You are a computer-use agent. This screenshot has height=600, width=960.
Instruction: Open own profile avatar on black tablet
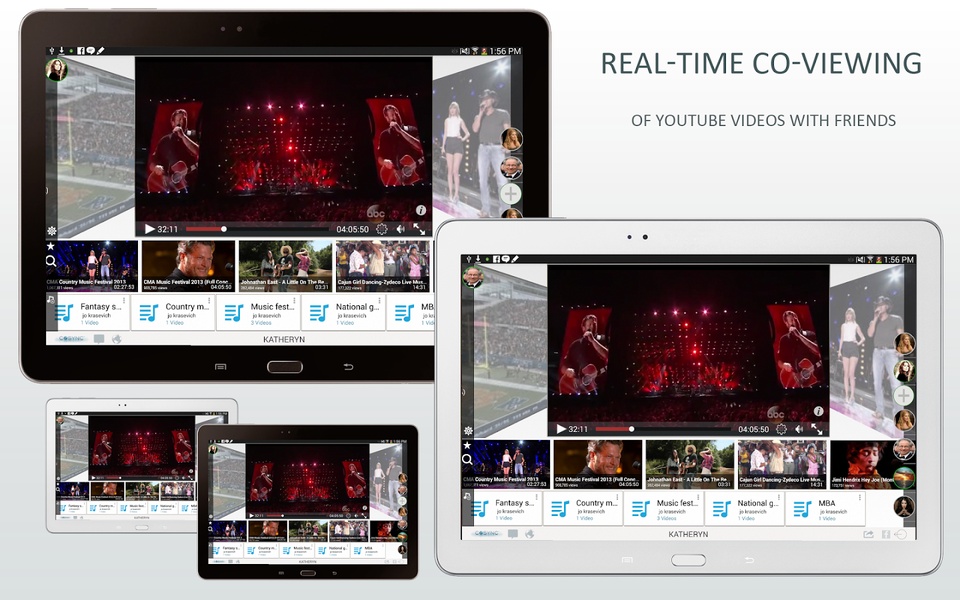tap(56, 70)
